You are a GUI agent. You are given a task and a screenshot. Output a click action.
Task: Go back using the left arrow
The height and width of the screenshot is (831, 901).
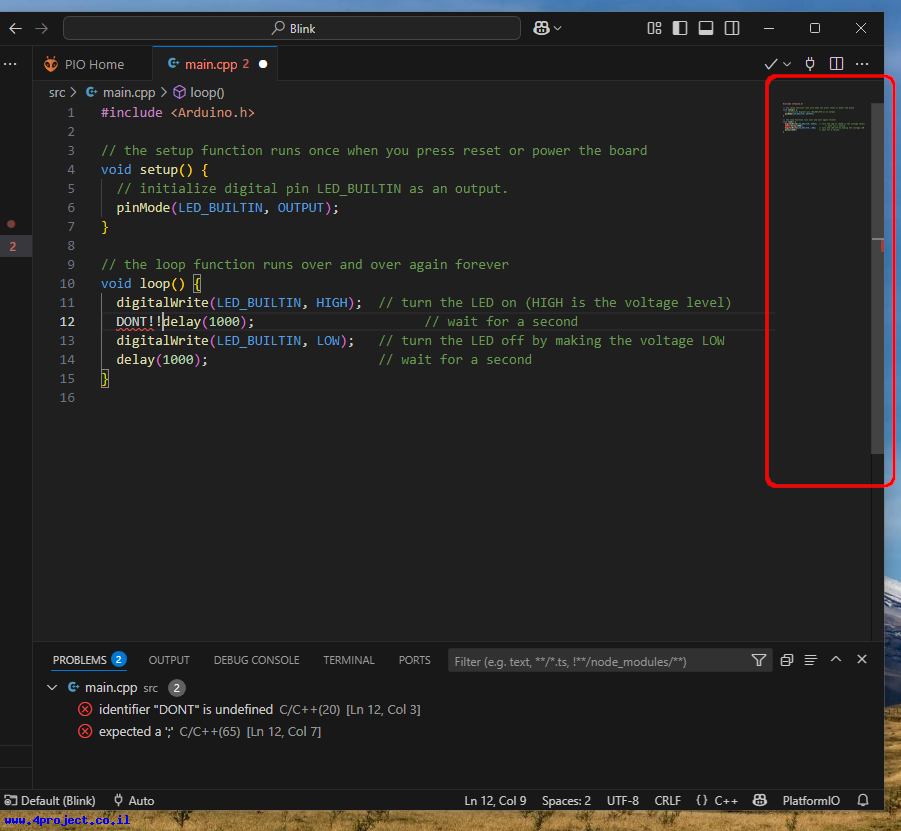coord(16,28)
